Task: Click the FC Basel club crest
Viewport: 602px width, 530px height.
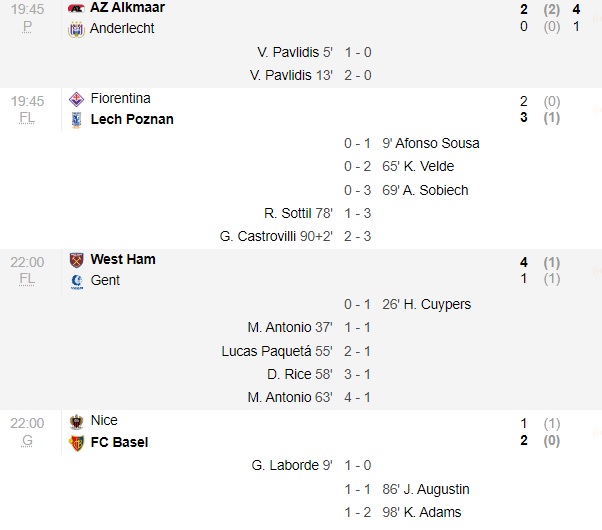Action: [x=76, y=442]
